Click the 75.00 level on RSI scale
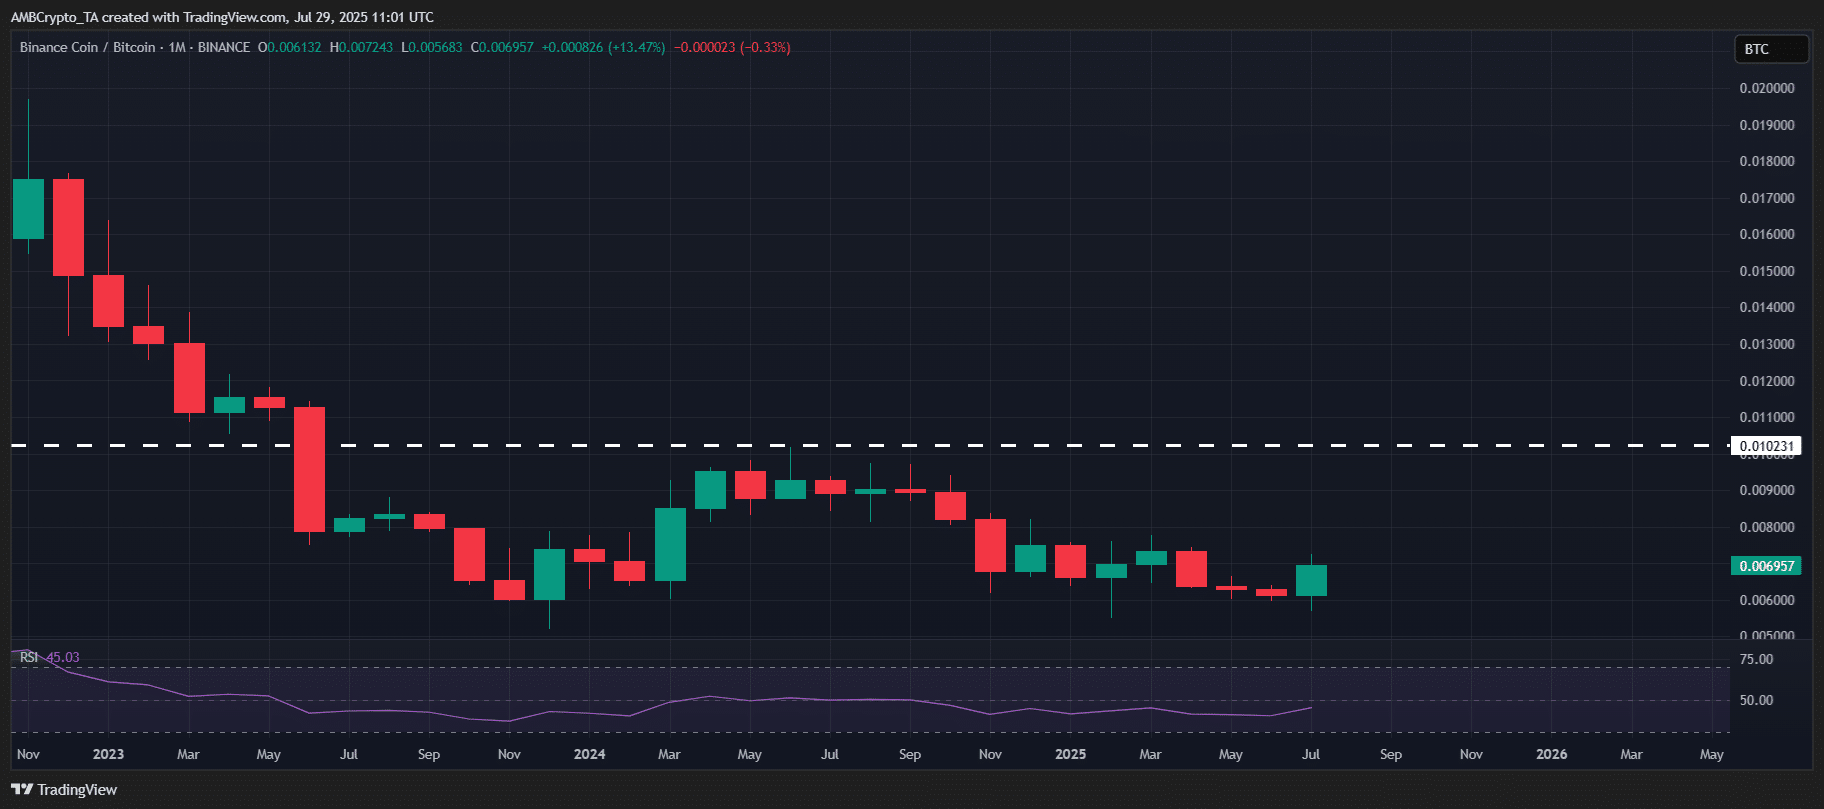The width and height of the screenshot is (1824, 809). point(1756,659)
